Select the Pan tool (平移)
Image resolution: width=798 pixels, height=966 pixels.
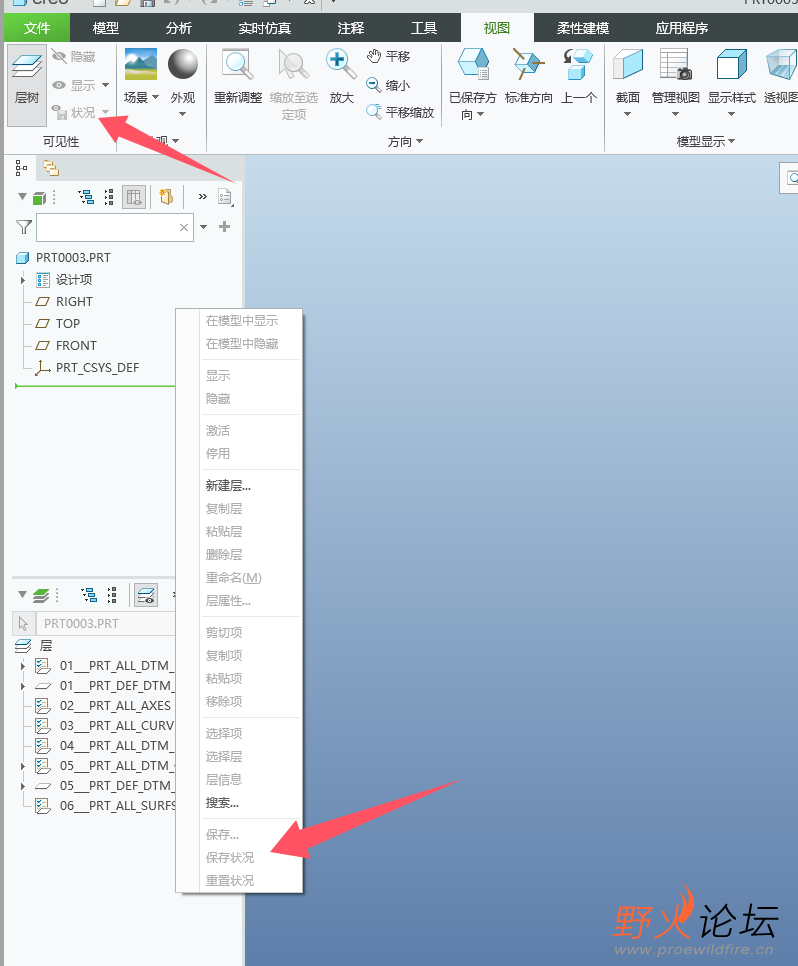tap(388, 57)
